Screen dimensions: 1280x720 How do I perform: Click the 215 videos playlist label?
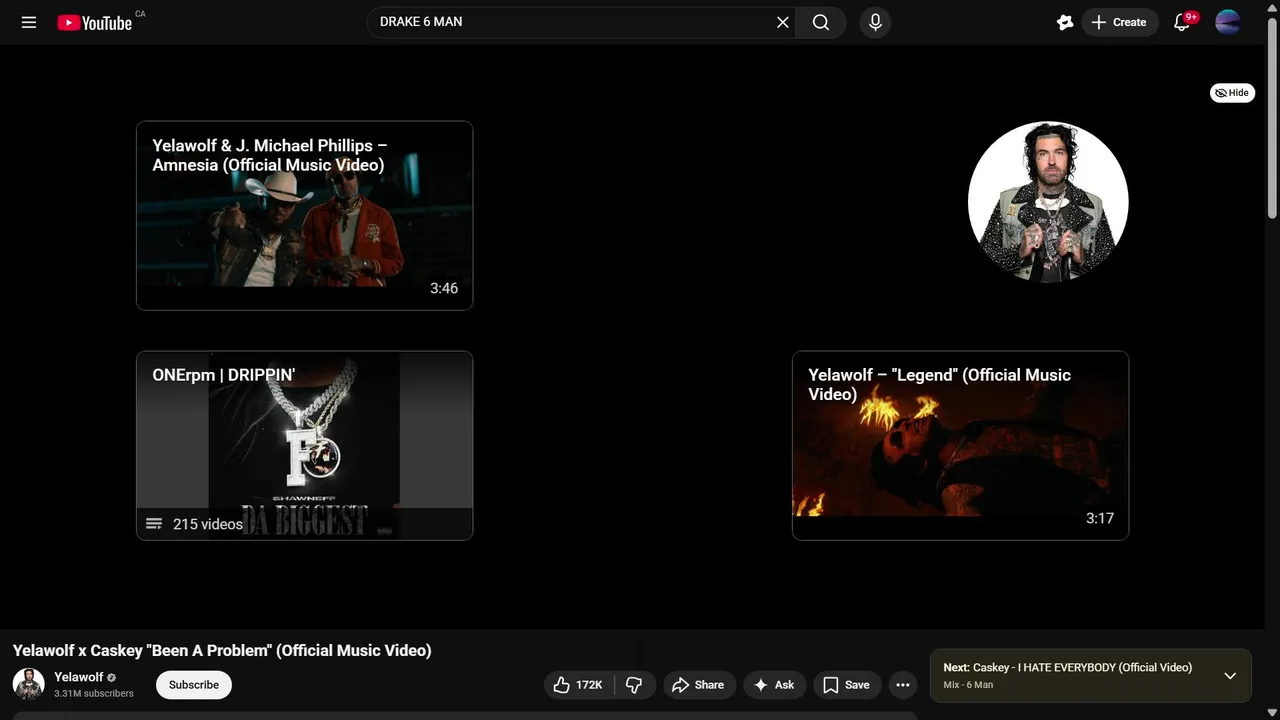[208, 524]
